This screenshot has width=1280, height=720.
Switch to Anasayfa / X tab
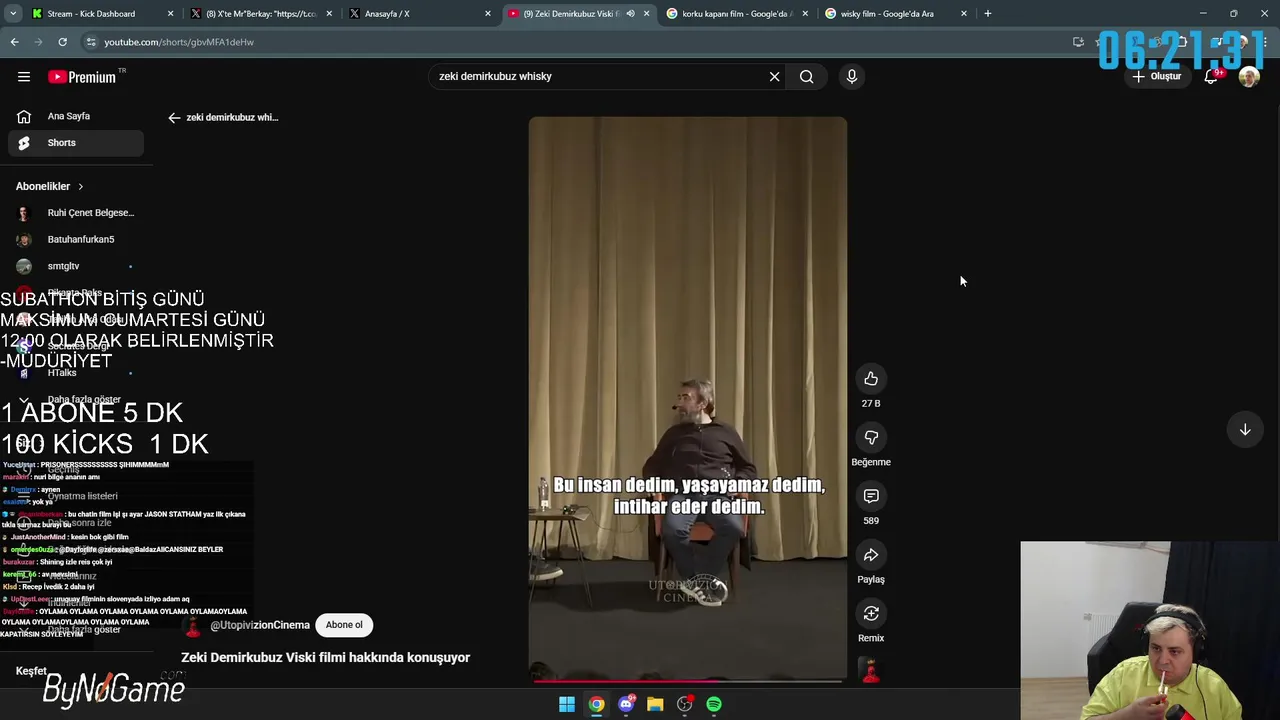tap(418, 14)
